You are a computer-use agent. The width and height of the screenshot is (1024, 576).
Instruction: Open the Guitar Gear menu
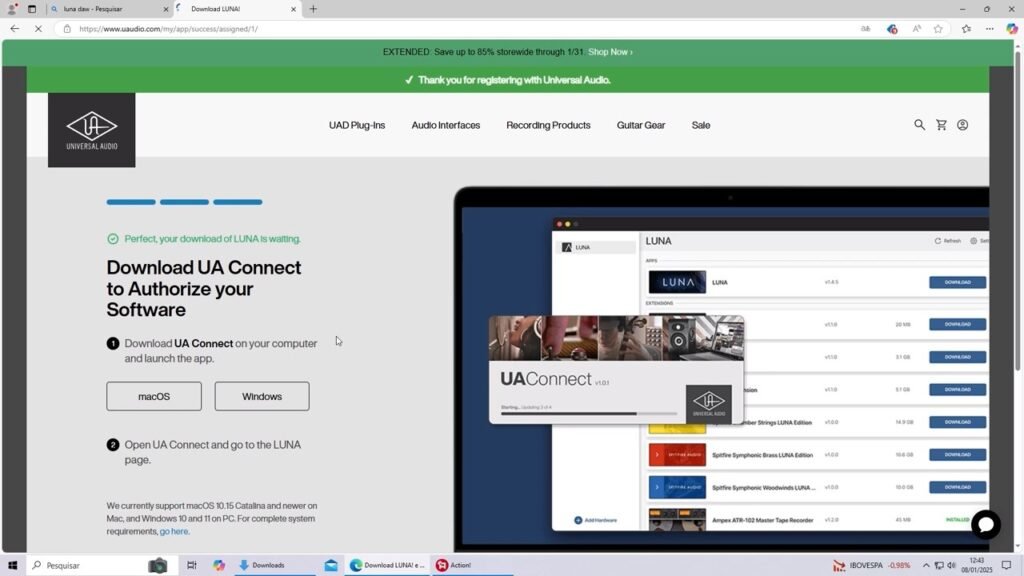pos(641,125)
